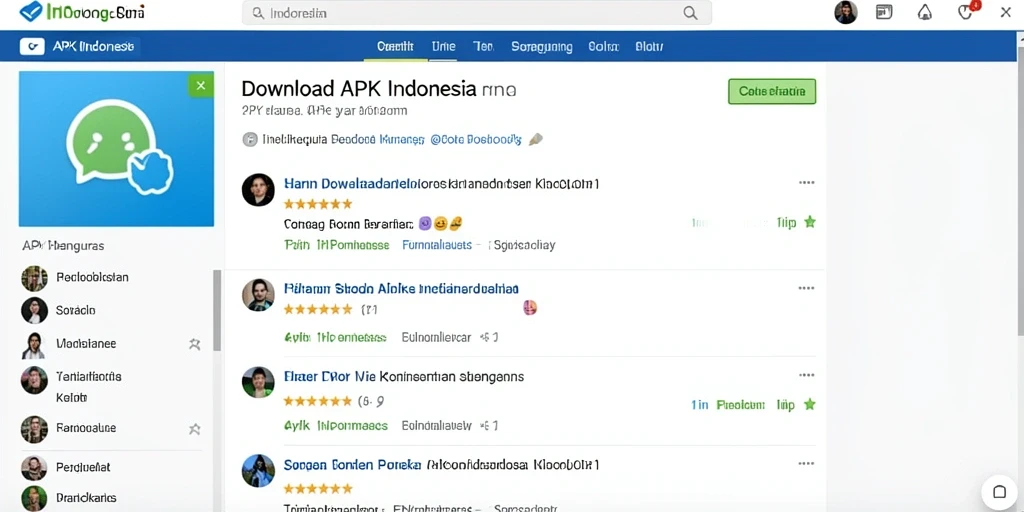Open Elraer DRor Nie review title
The width and height of the screenshot is (1024, 512).
(404, 376)
